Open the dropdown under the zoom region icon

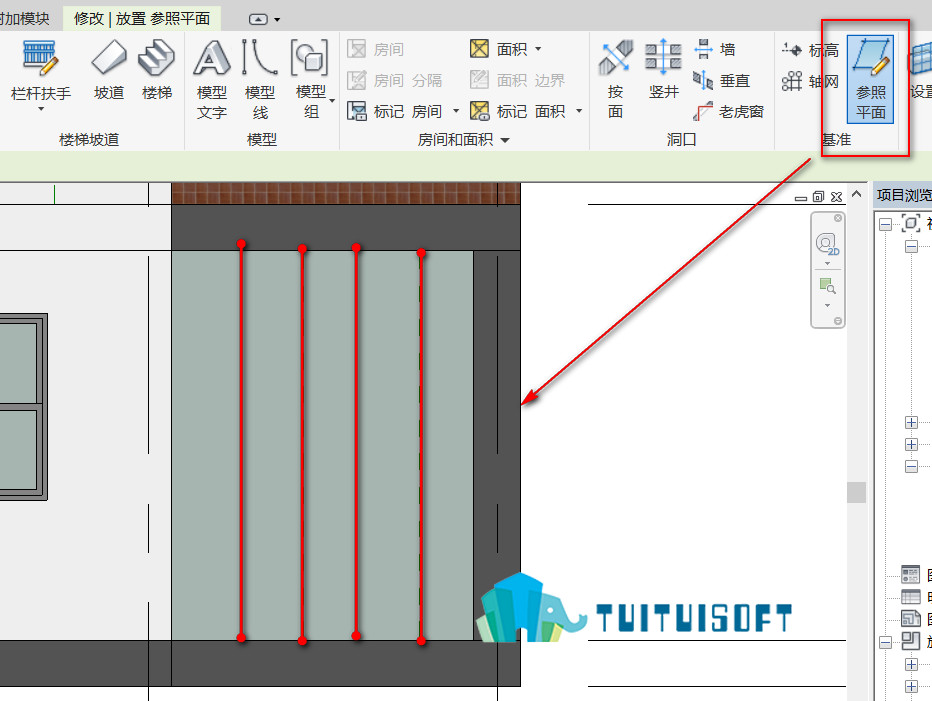click(x=827, y=306)
